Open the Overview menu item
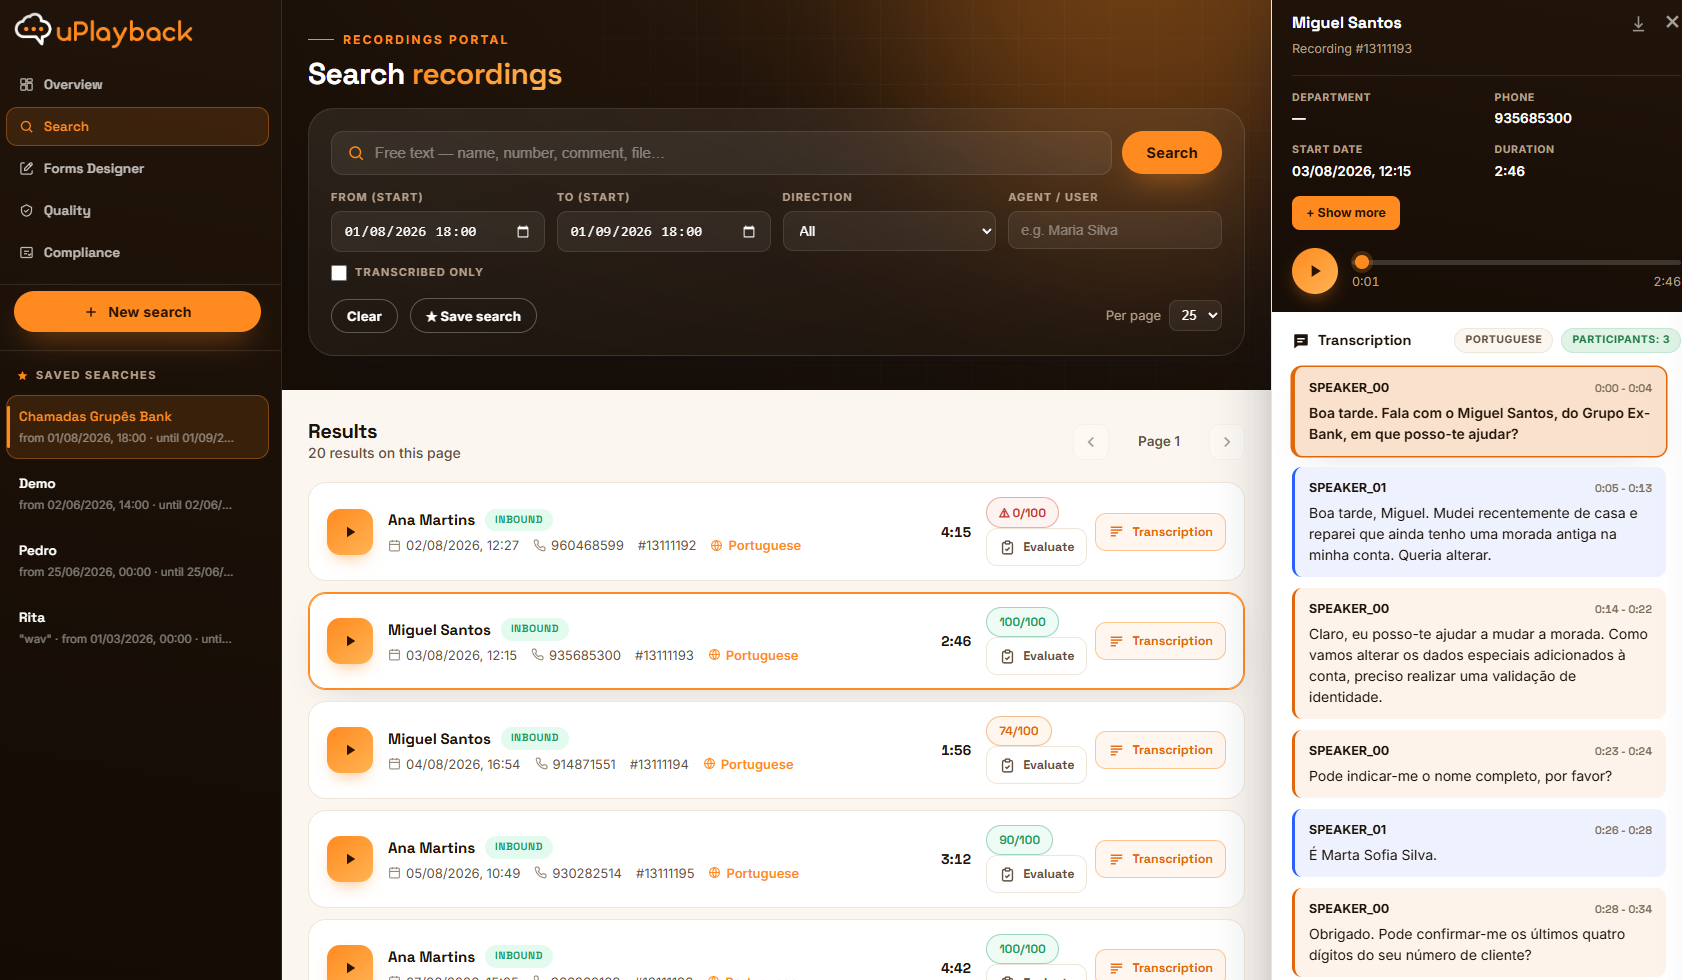The width and height of the screenshot is (1682, 980). 137,85
